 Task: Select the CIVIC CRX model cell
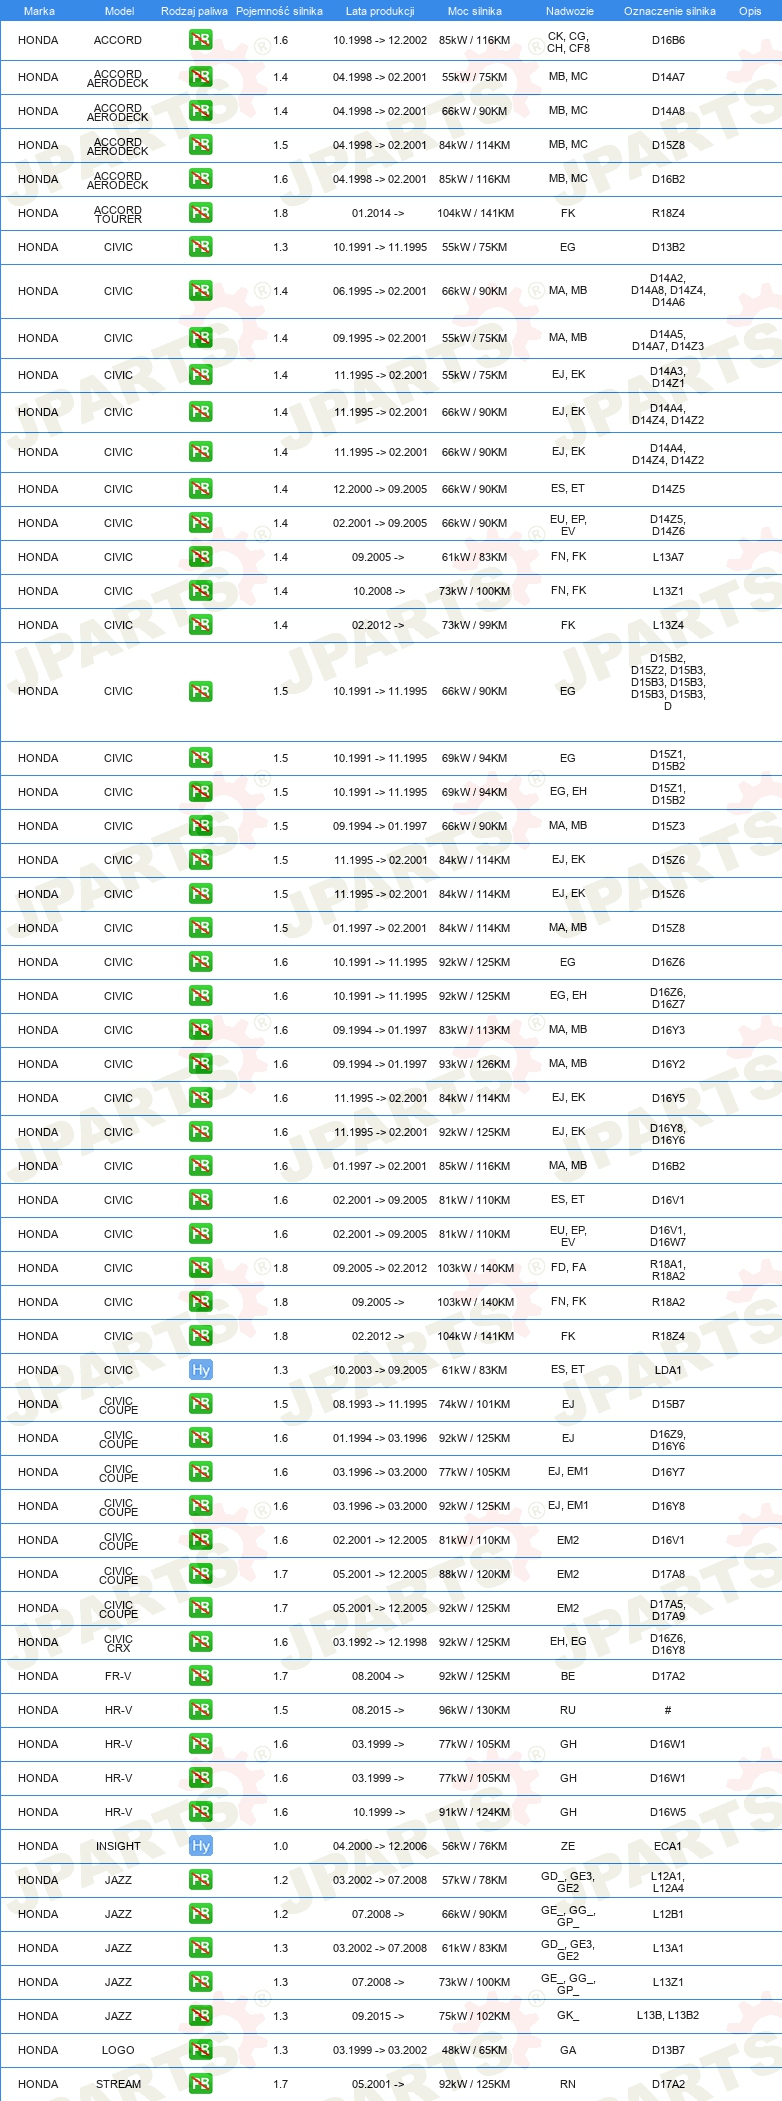118,1642
